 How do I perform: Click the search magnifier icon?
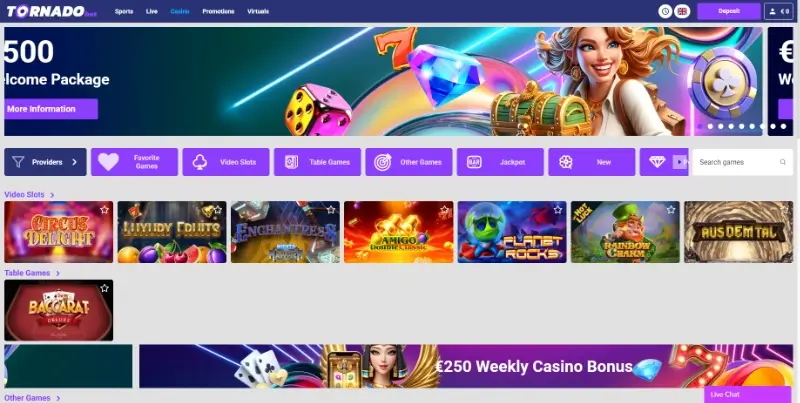(783, 162)
